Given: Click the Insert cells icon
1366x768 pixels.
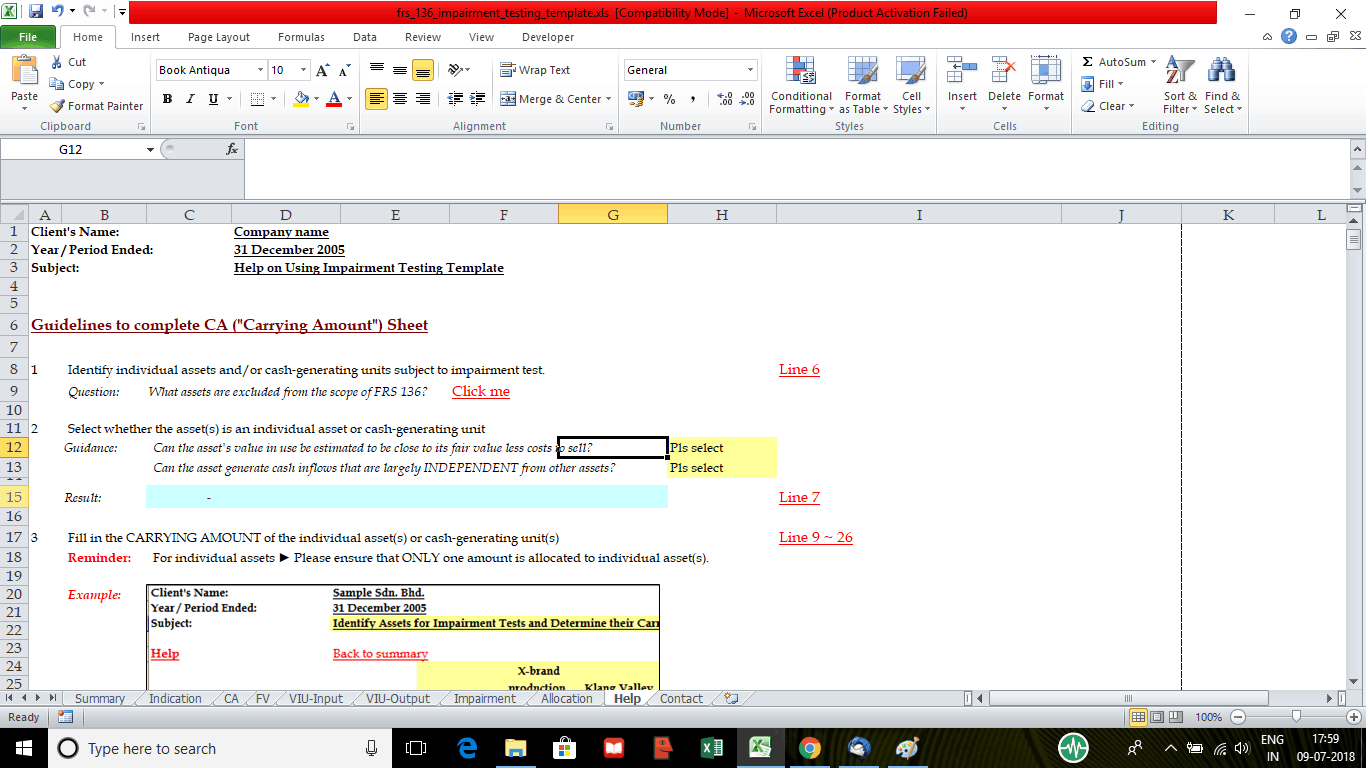Looking at the screenshot, I should click(x=962, y=71).
